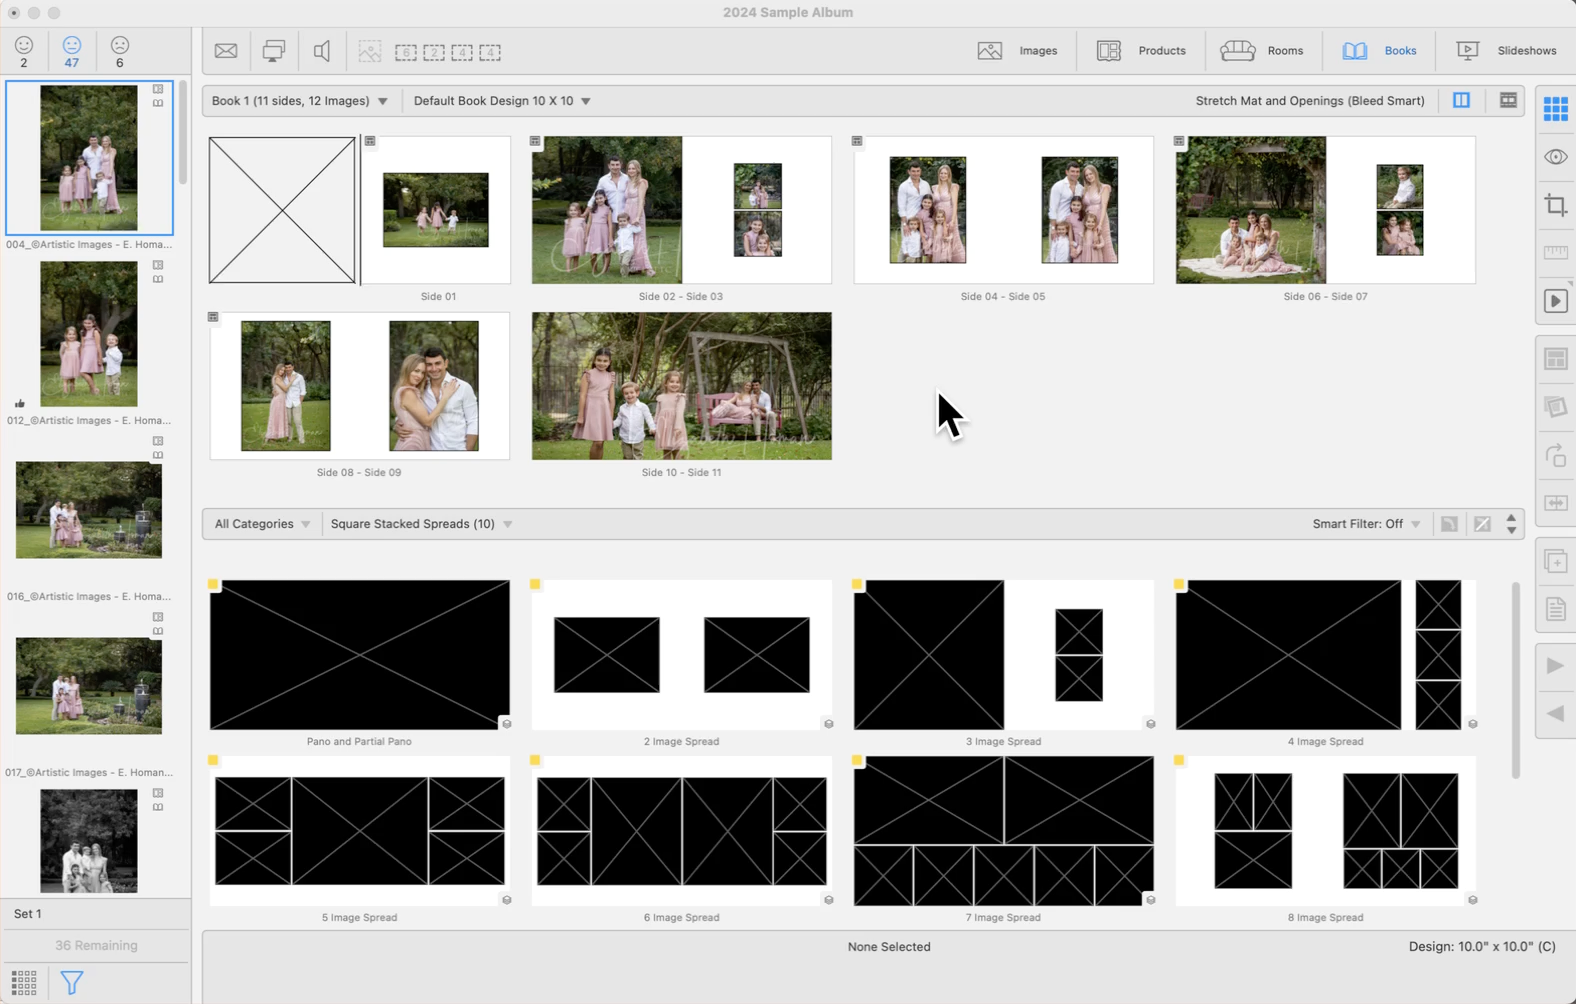Click the funnel filter icon at bottom left
1576x1004 pixels.
pos(72,983)
